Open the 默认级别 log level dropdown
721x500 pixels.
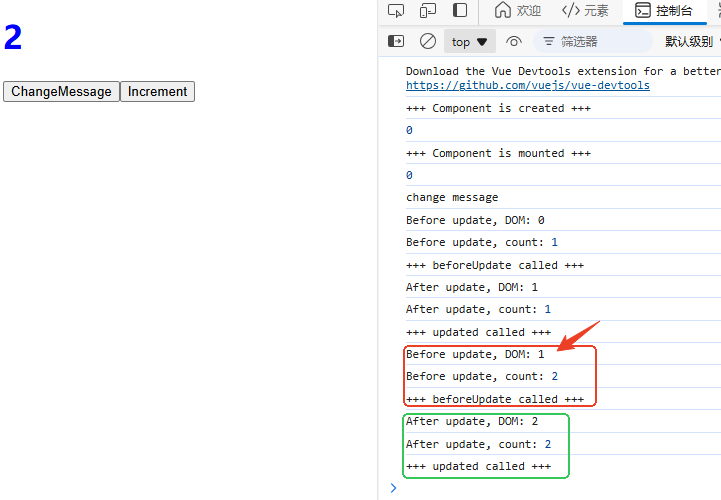click(x=691, y=42)
